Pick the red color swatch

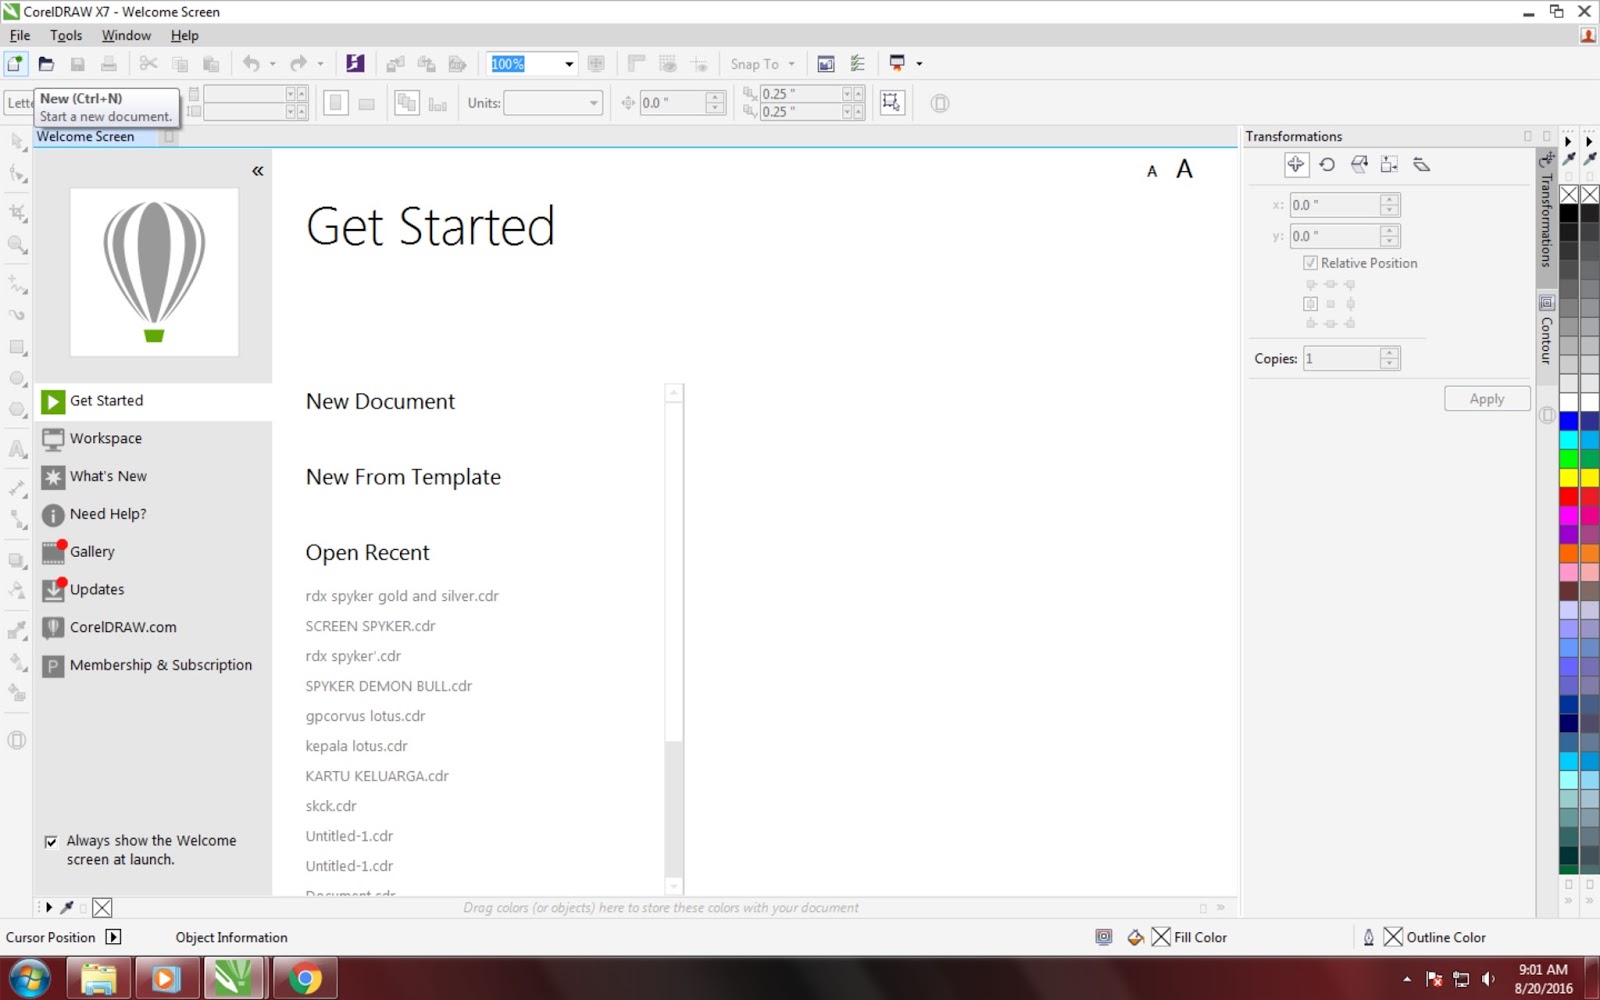click(x=1570, y=495)
